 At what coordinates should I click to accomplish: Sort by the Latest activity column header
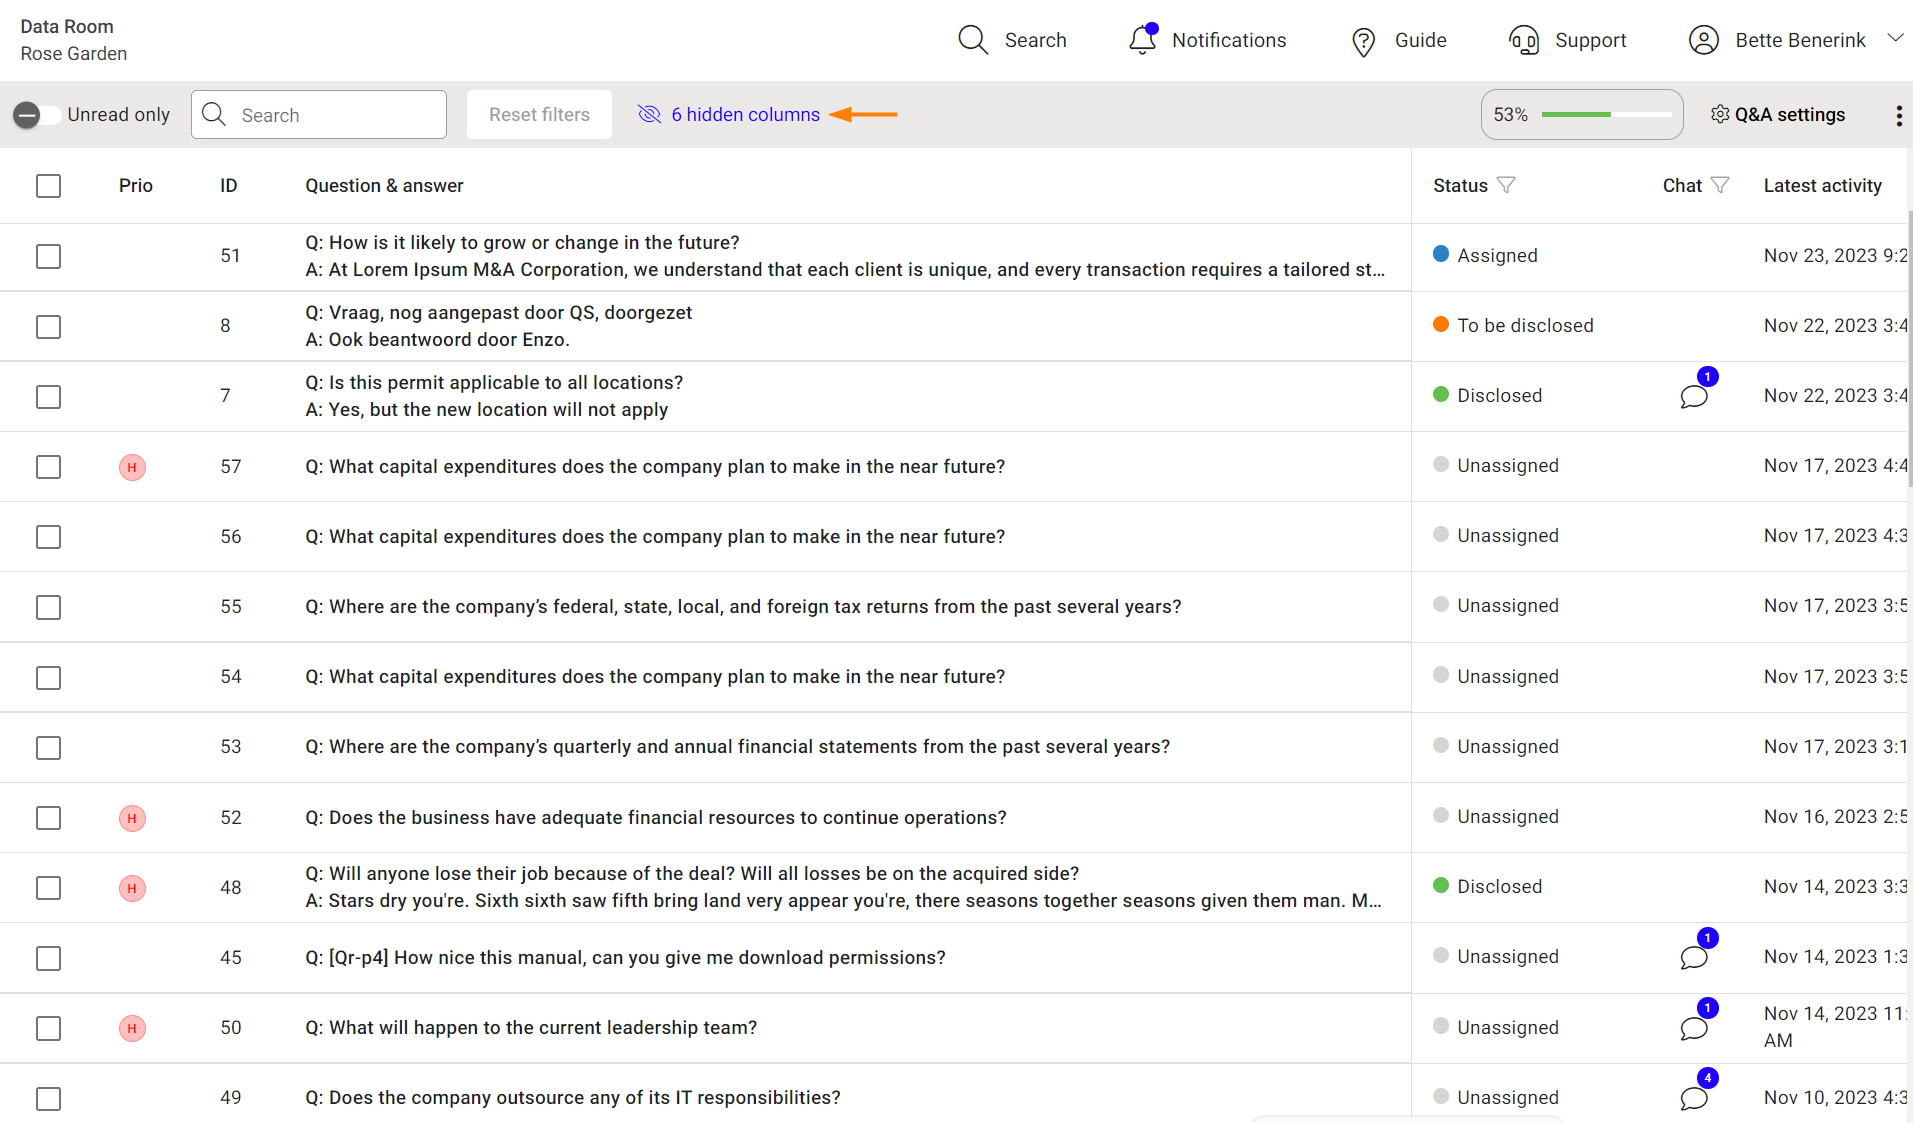[x=1822, y=185]
